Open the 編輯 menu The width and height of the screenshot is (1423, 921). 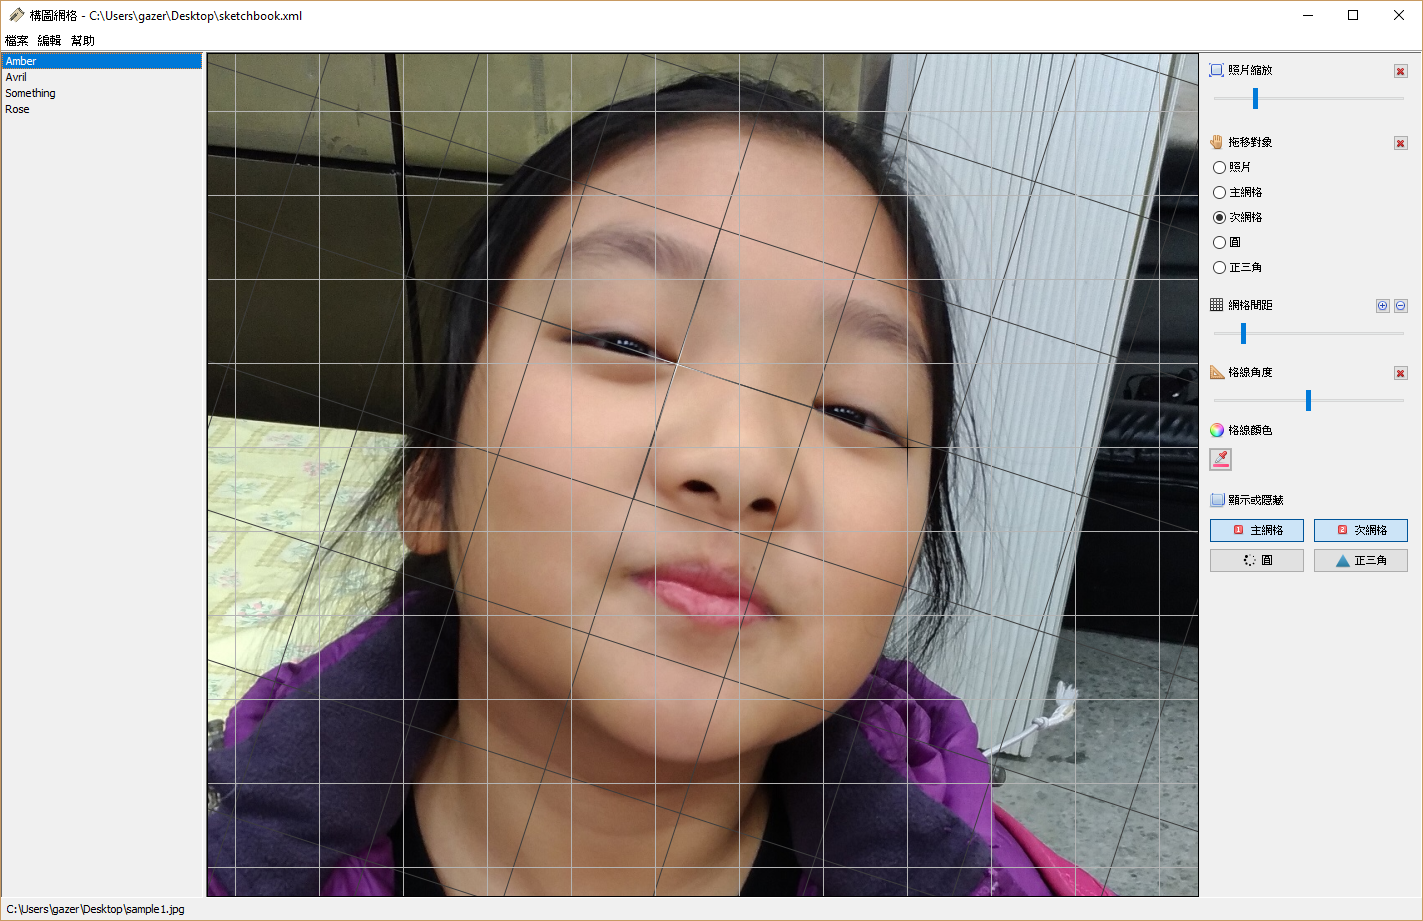pyautogui.click(x=49, y=41)
